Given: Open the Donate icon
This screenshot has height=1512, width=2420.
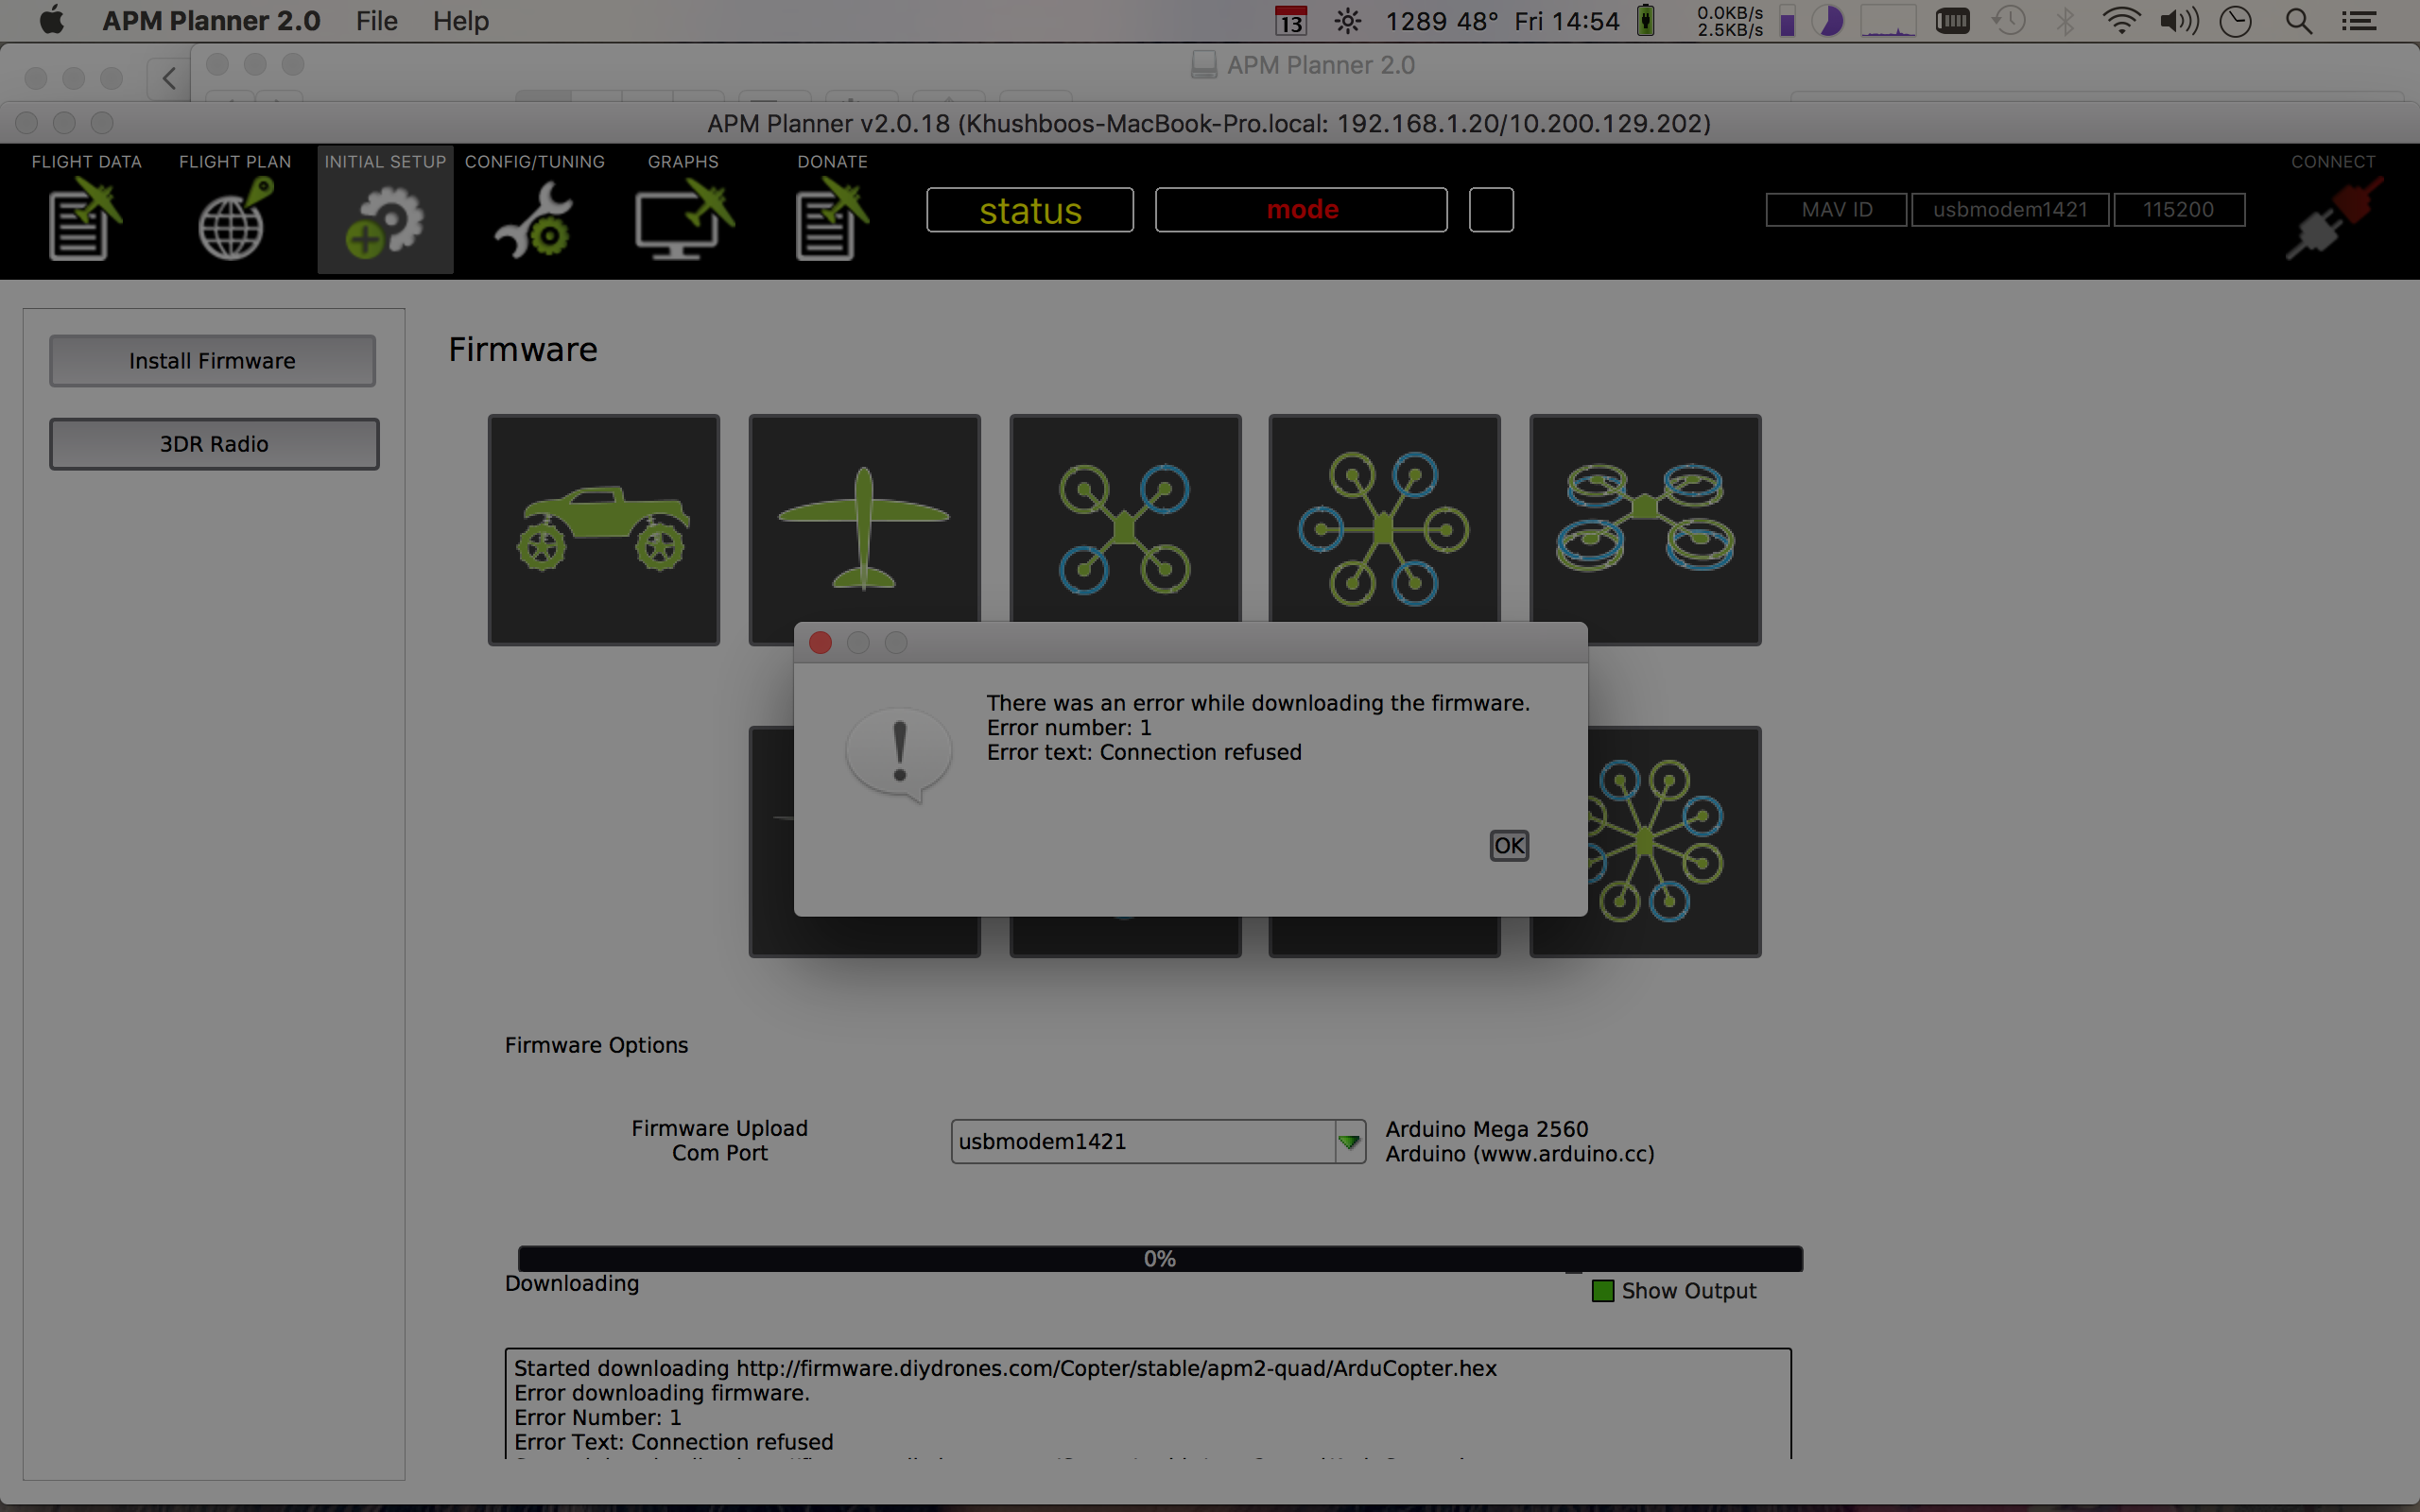Looking at the screenshot, I should pyautogui.click(x=831, y=218).
